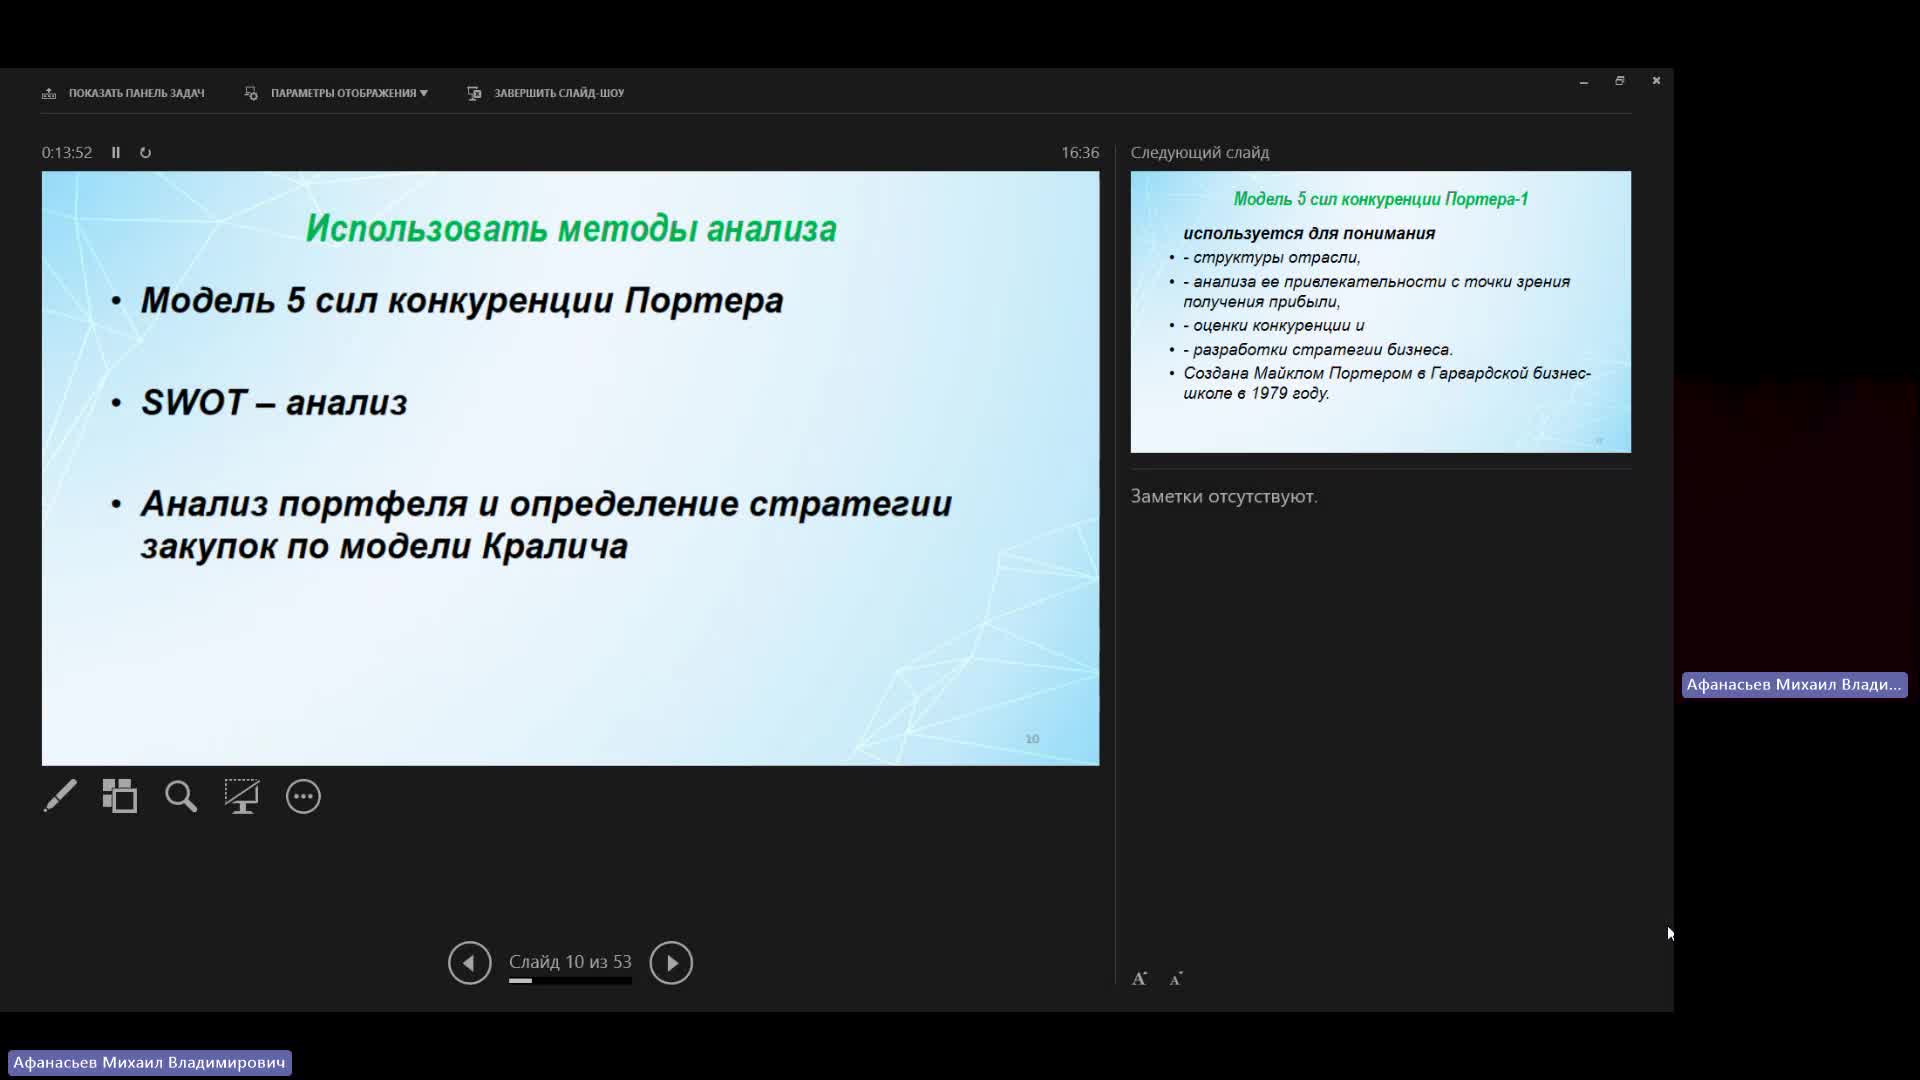Click the Афанасьев Михаил participant name tag on right

[x=1794, y=685]
